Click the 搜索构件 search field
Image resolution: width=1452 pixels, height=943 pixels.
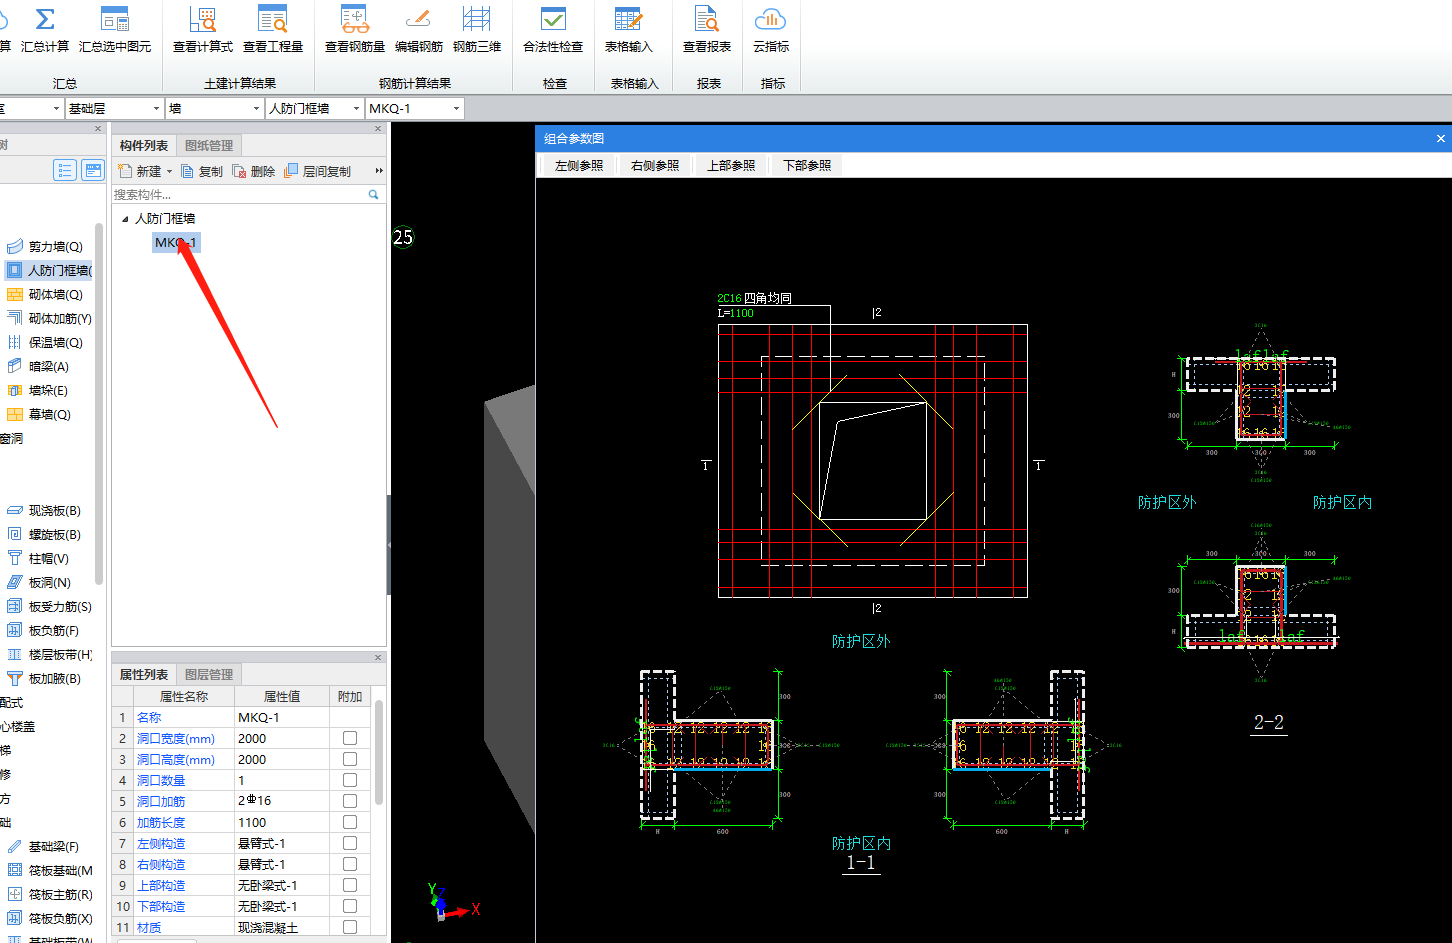coord(247,195)
